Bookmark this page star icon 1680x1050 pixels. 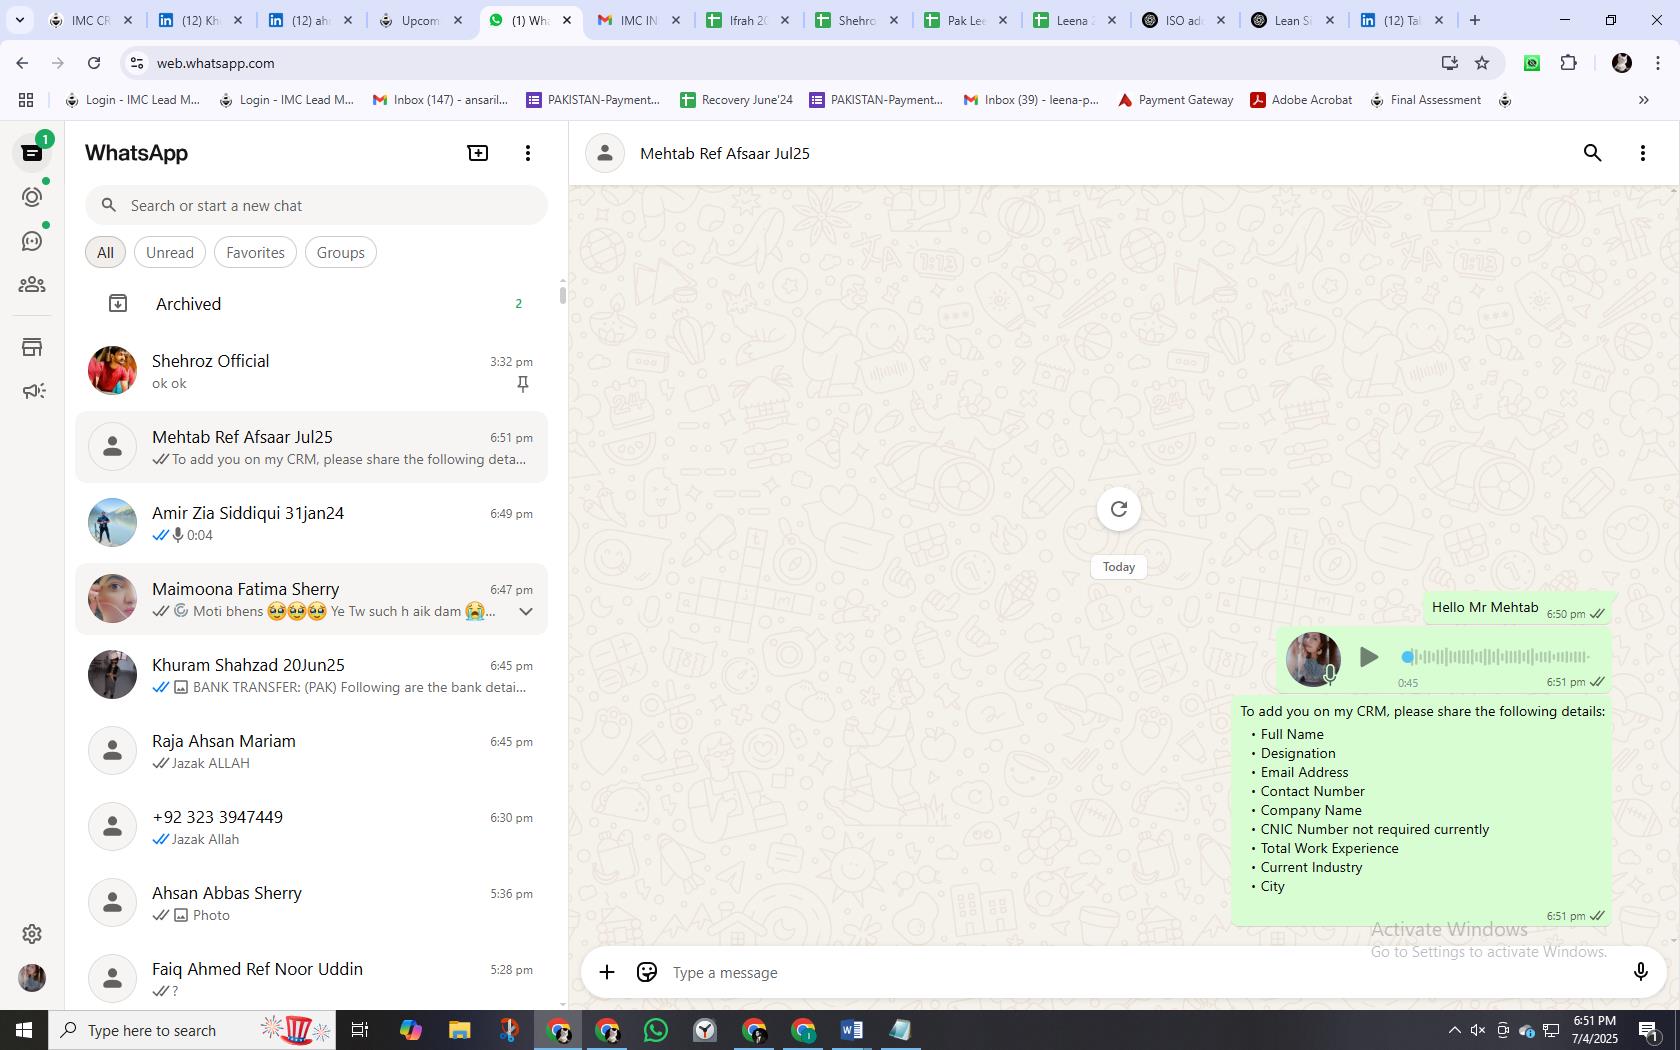tap(1482, 63)
